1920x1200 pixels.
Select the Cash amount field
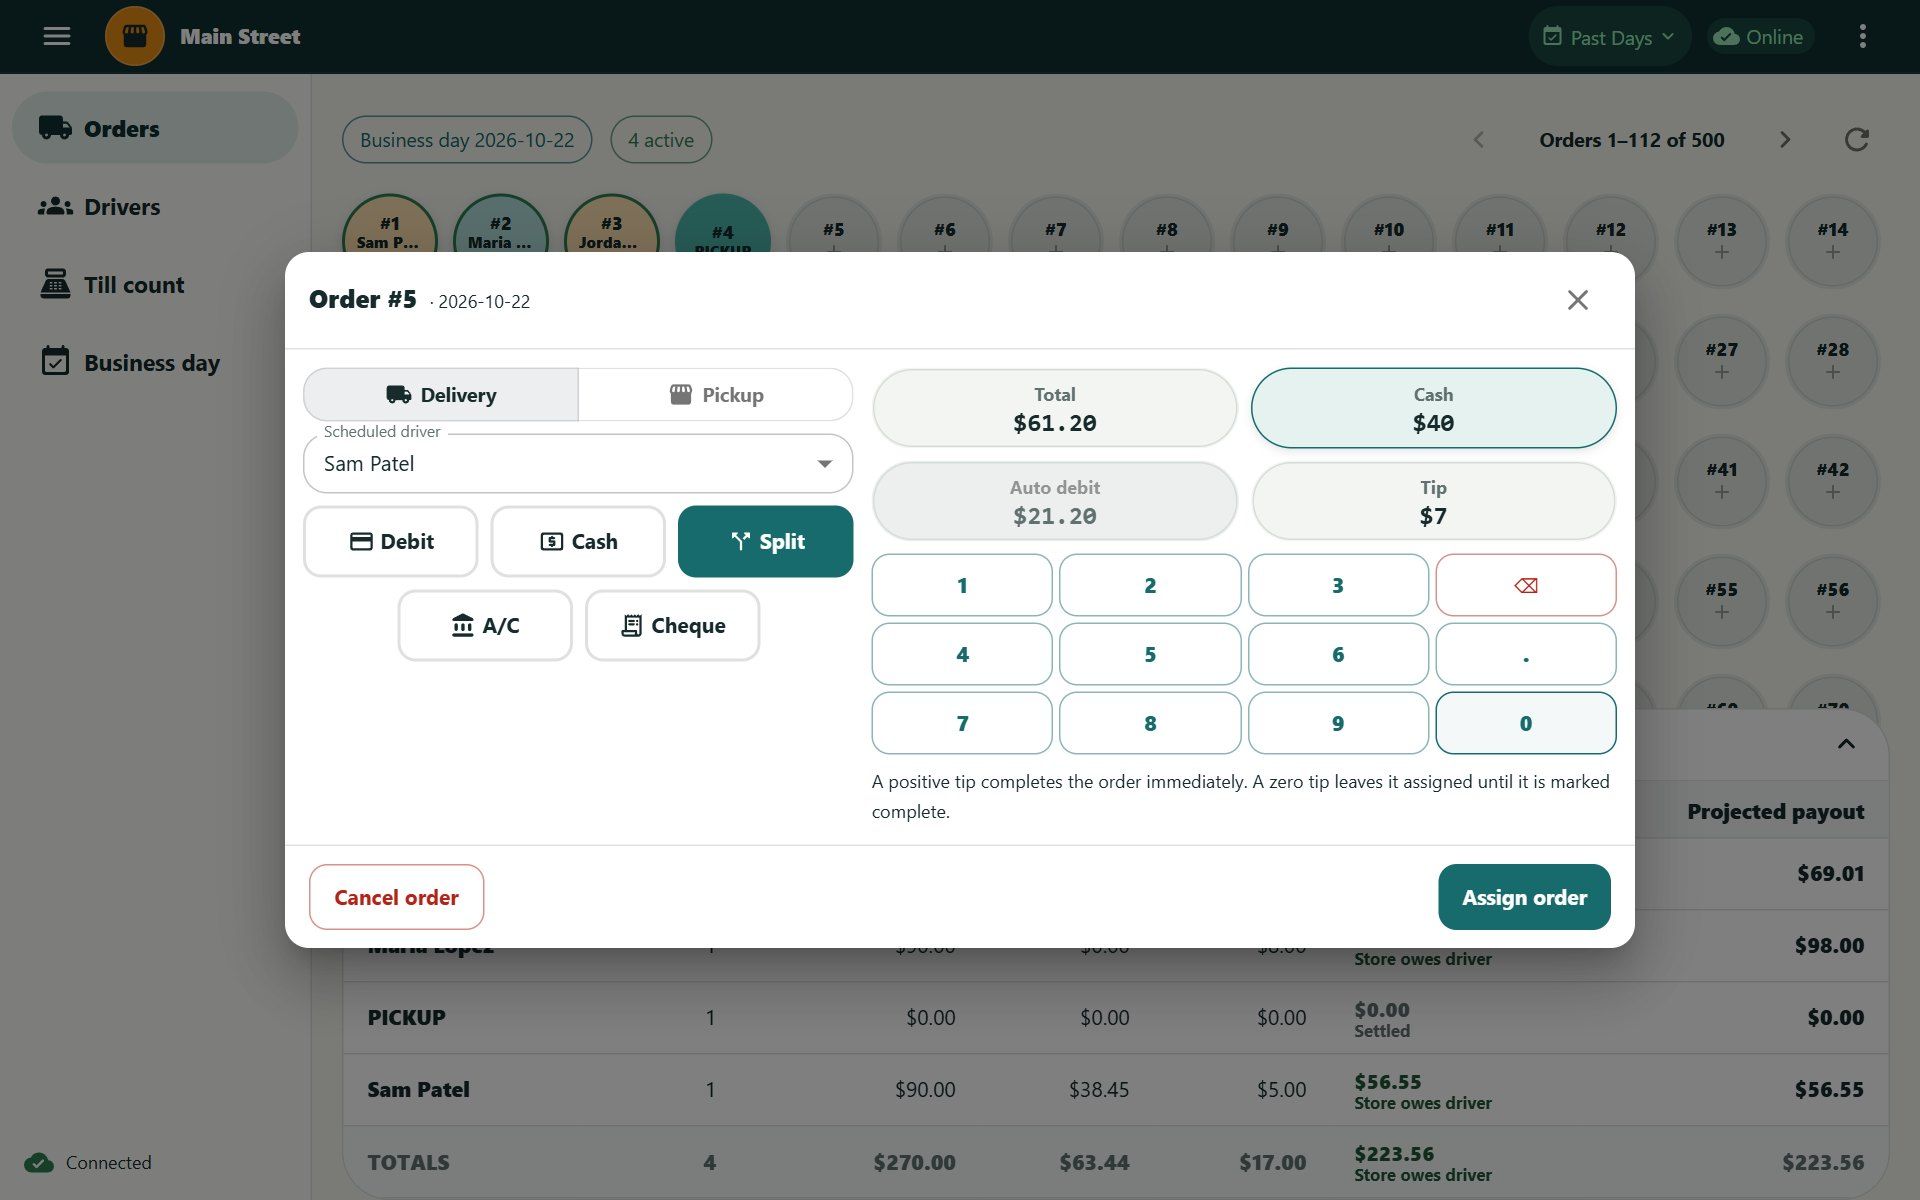click(1433, 408)
